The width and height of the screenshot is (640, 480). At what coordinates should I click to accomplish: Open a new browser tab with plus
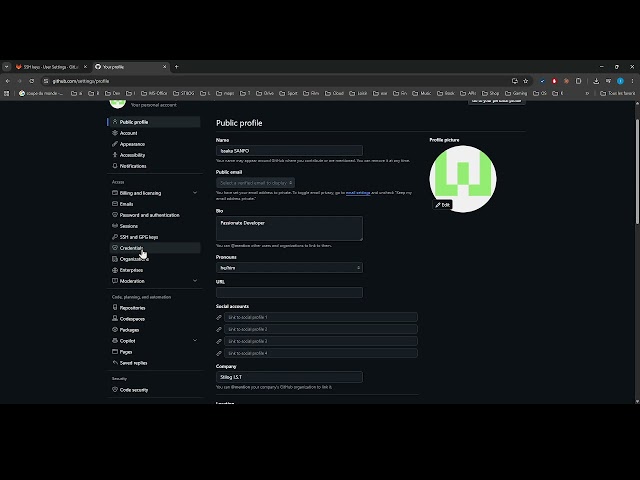(176, 67)
